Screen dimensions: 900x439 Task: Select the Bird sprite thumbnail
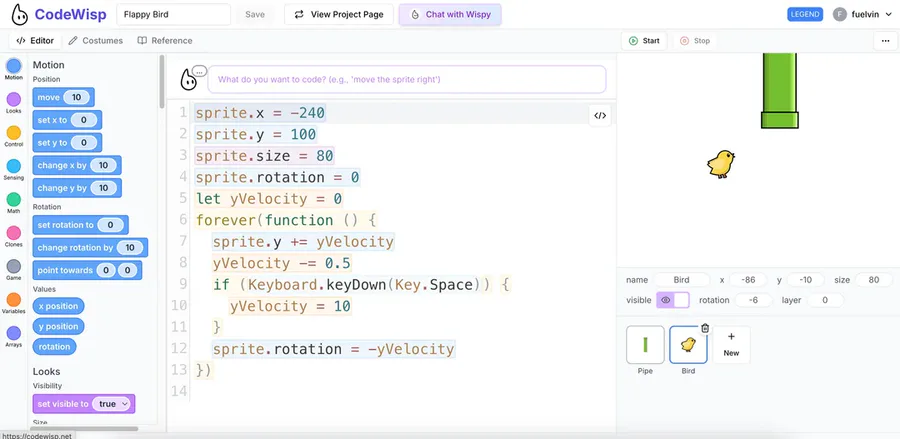point(688,345)
